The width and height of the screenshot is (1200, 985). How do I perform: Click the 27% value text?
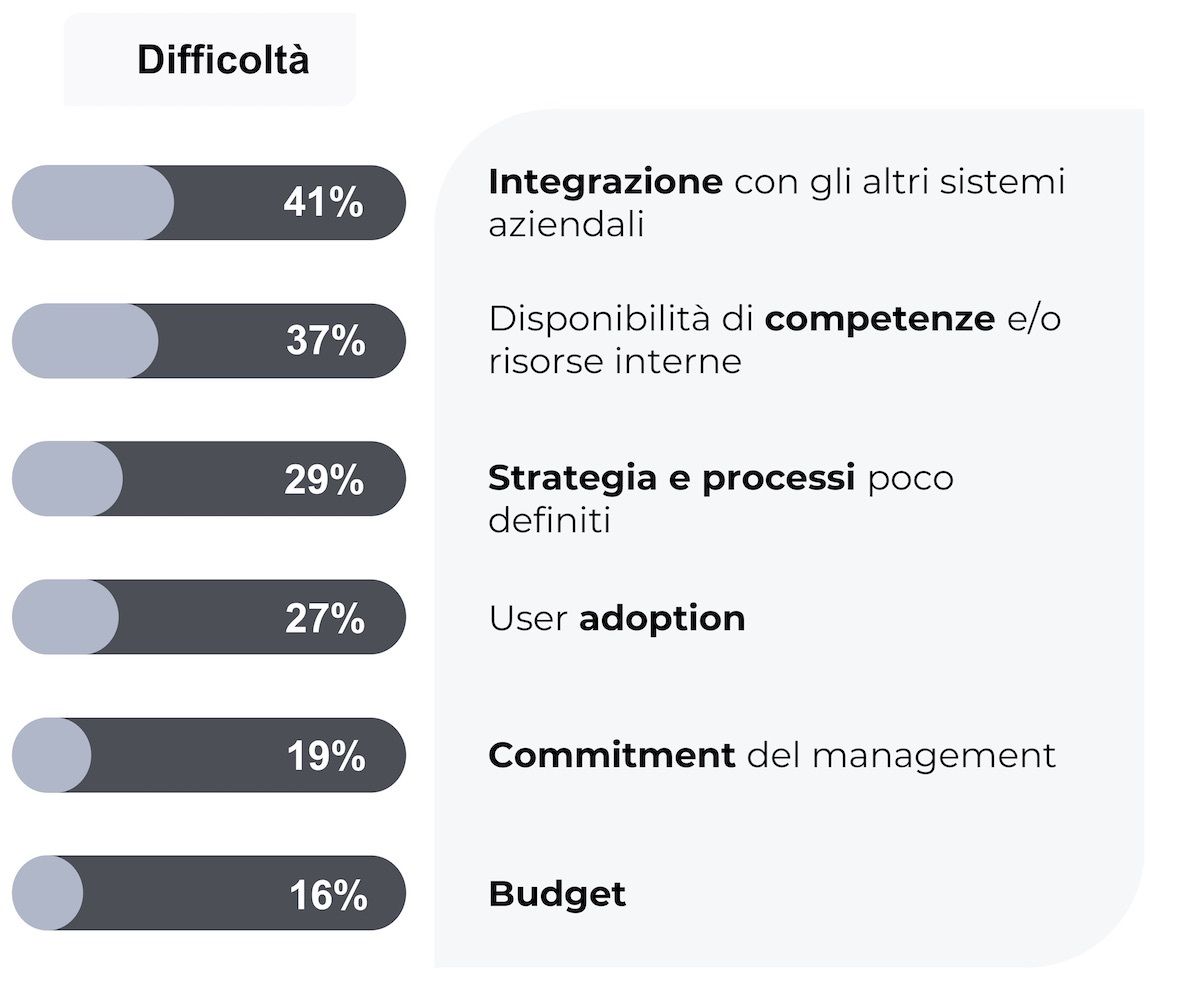(x=324, y=619)
